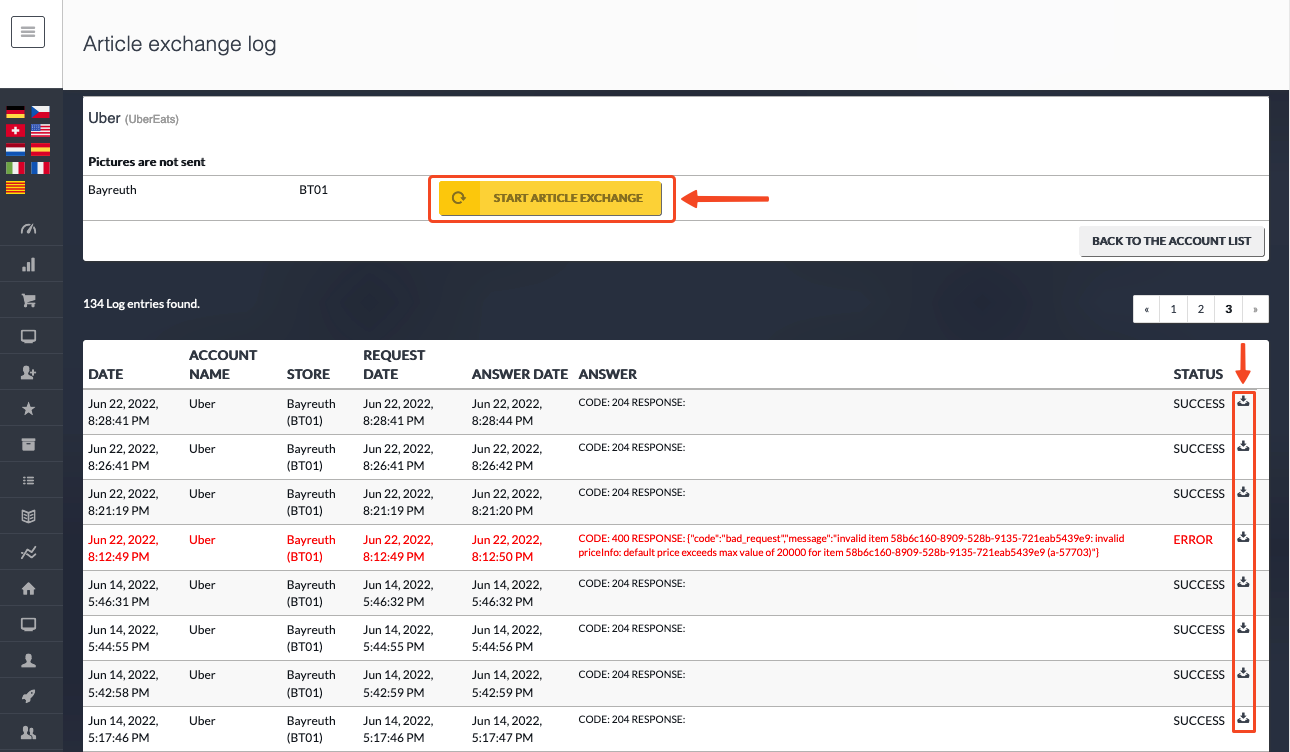Click Start Article Exchange button
This screenshot has width=1290, height=752.
pos(551,198)
